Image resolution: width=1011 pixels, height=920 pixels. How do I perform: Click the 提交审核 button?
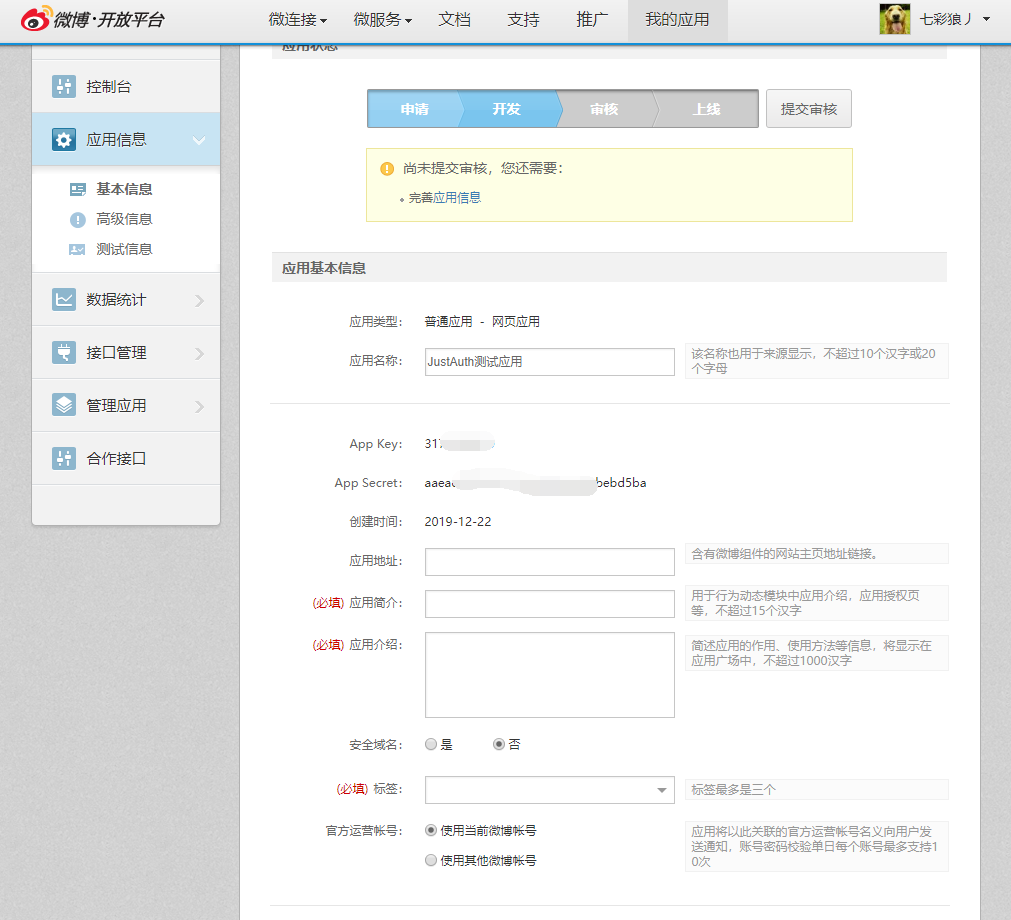pyautogui.click(x=809, y=108)
